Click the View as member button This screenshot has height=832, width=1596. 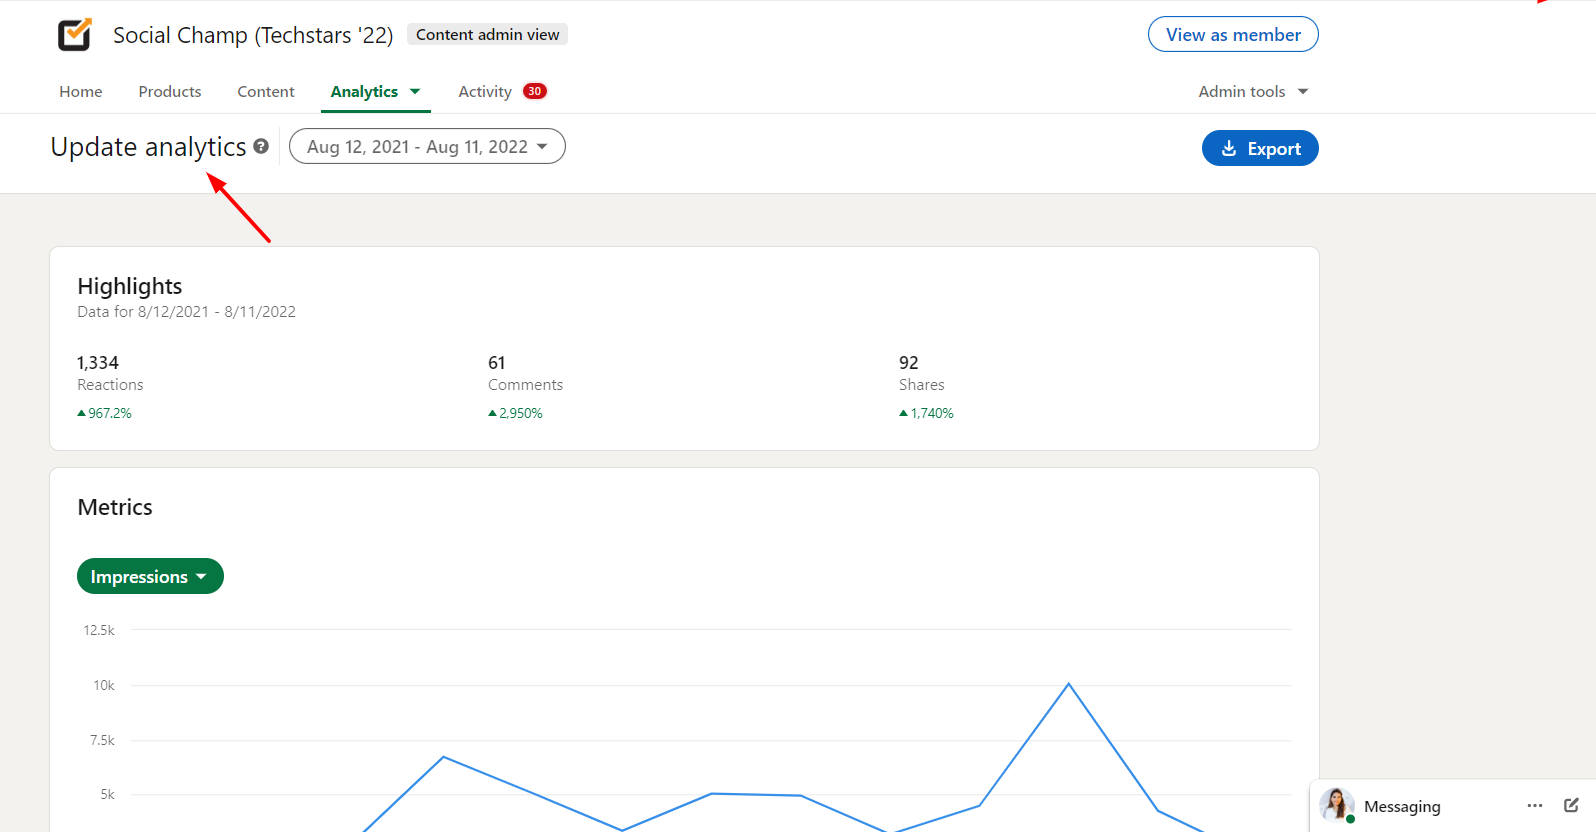tap(1233, 34)
